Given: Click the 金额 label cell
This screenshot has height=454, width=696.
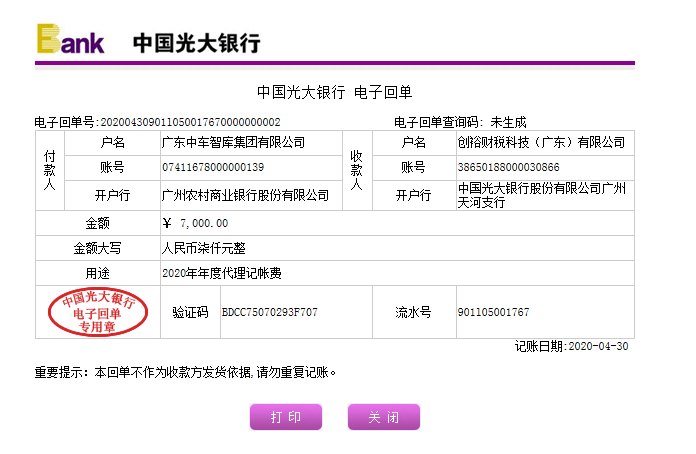Looking at the screenshot, I should click(98, 223).
